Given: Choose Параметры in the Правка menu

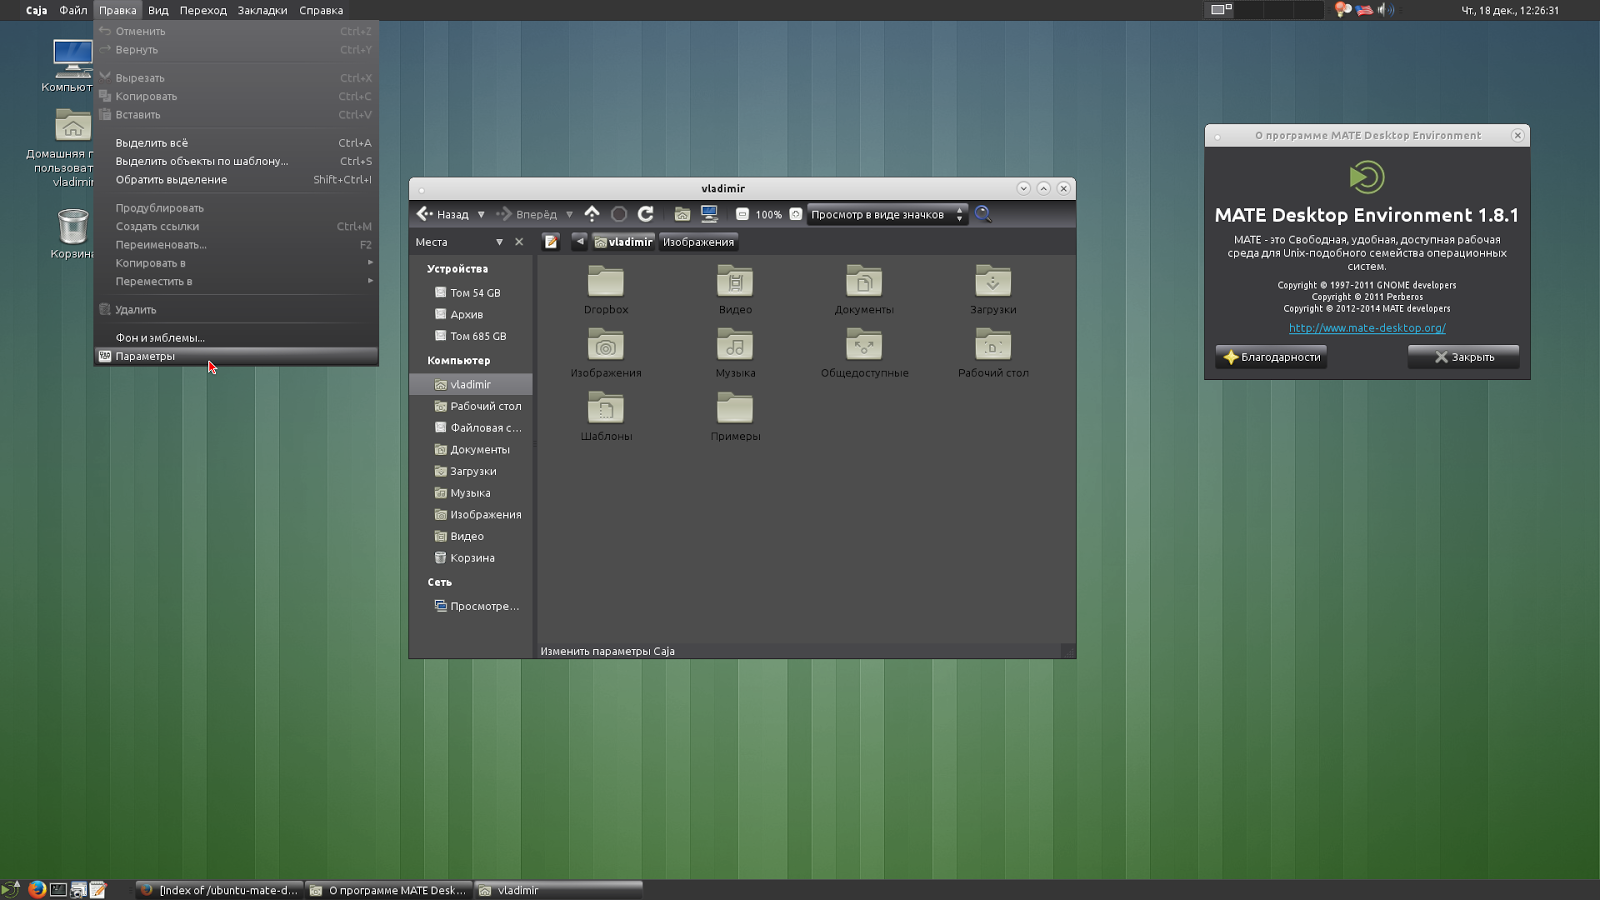Looking at the screenshot, I should [x=236, y=356].
